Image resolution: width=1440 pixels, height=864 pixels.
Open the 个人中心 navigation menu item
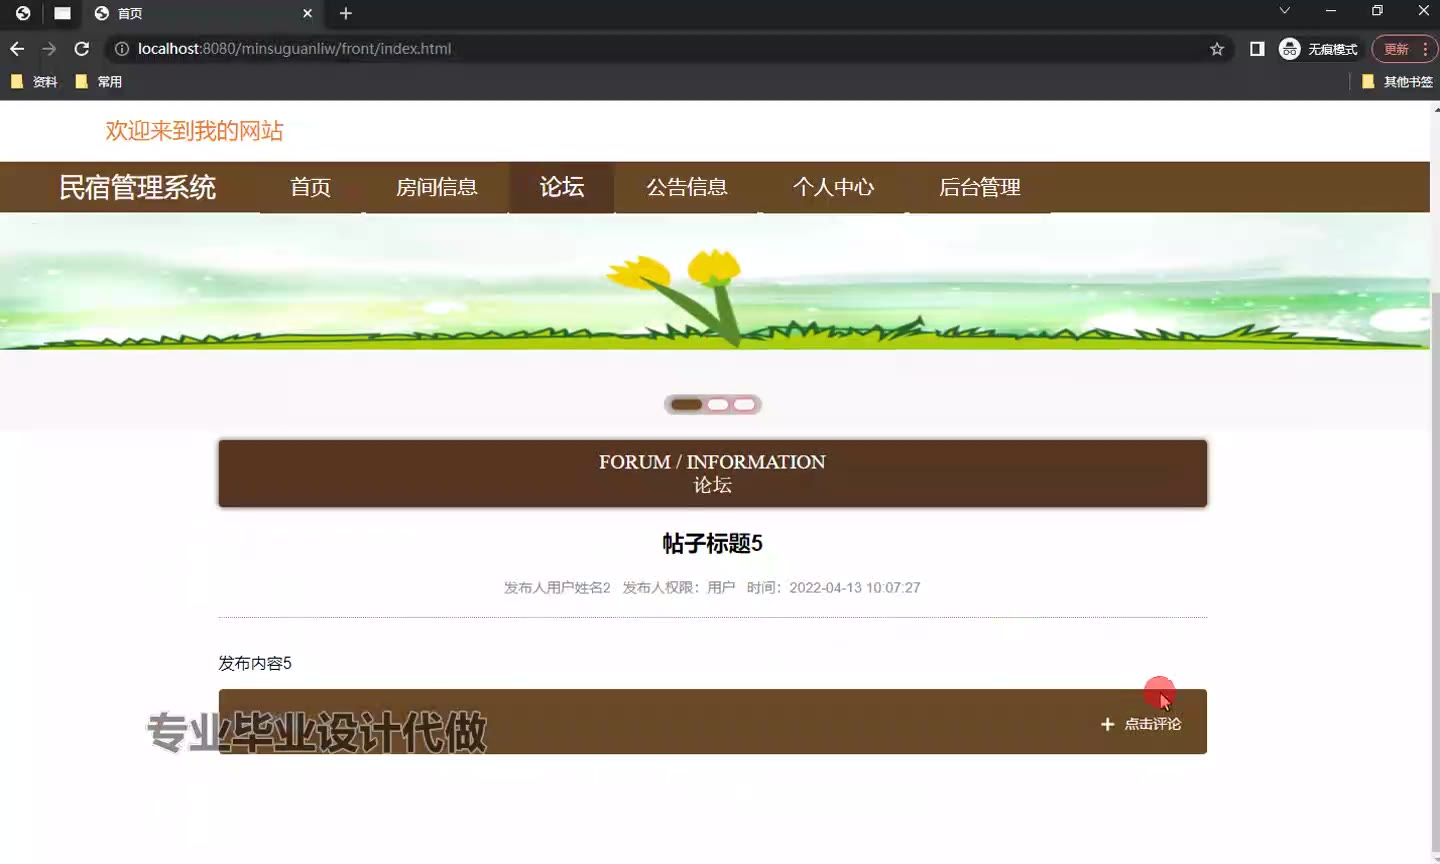833,187
